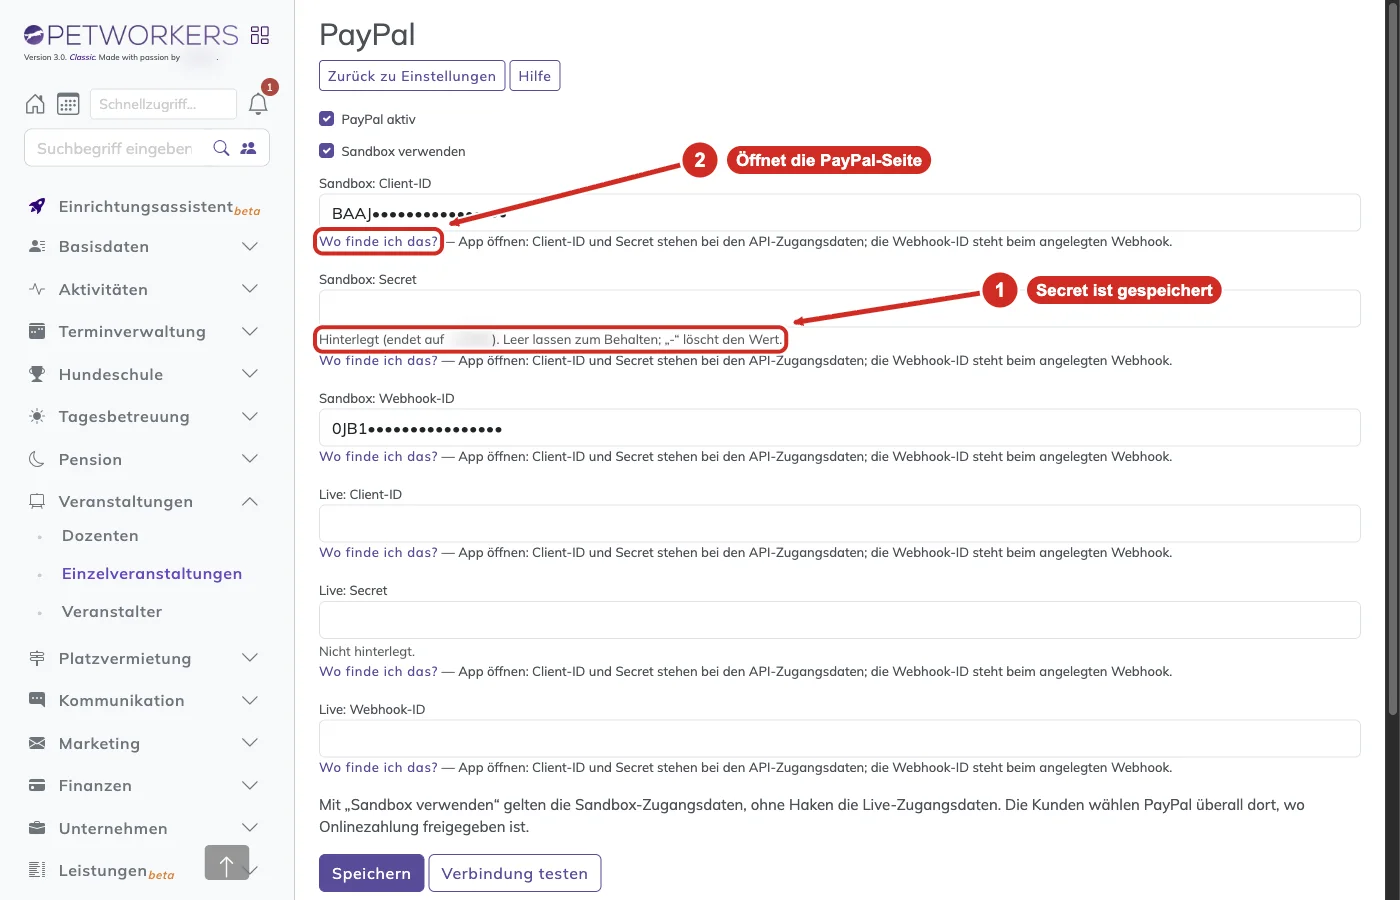Expand the Terminverwaltung menu chevron

point(250,331)
